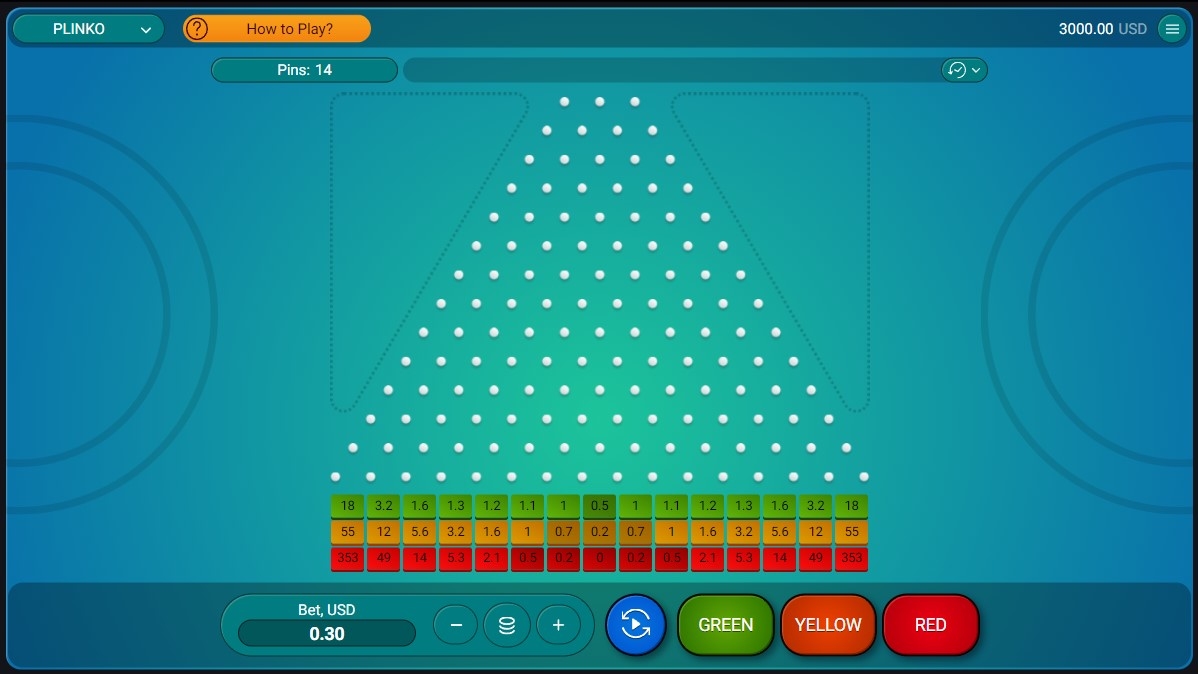Click the Pins: 14 selector
This screenshot has width=1198, height=674.
(304, 70)
